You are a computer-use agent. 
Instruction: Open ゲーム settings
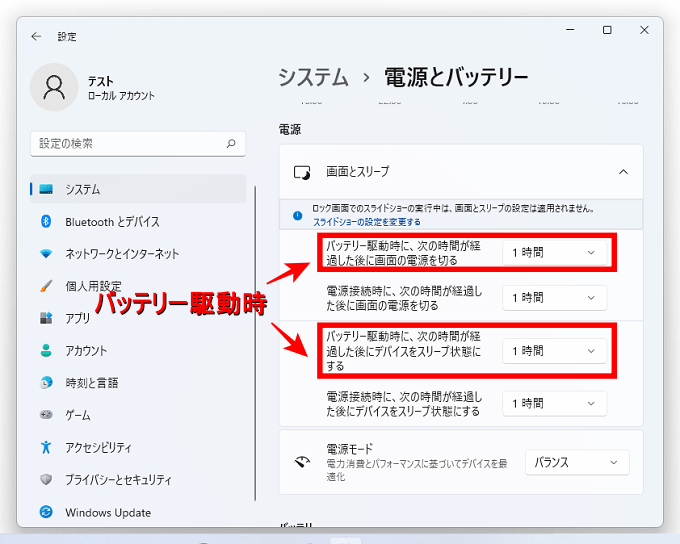coord(138,415)
